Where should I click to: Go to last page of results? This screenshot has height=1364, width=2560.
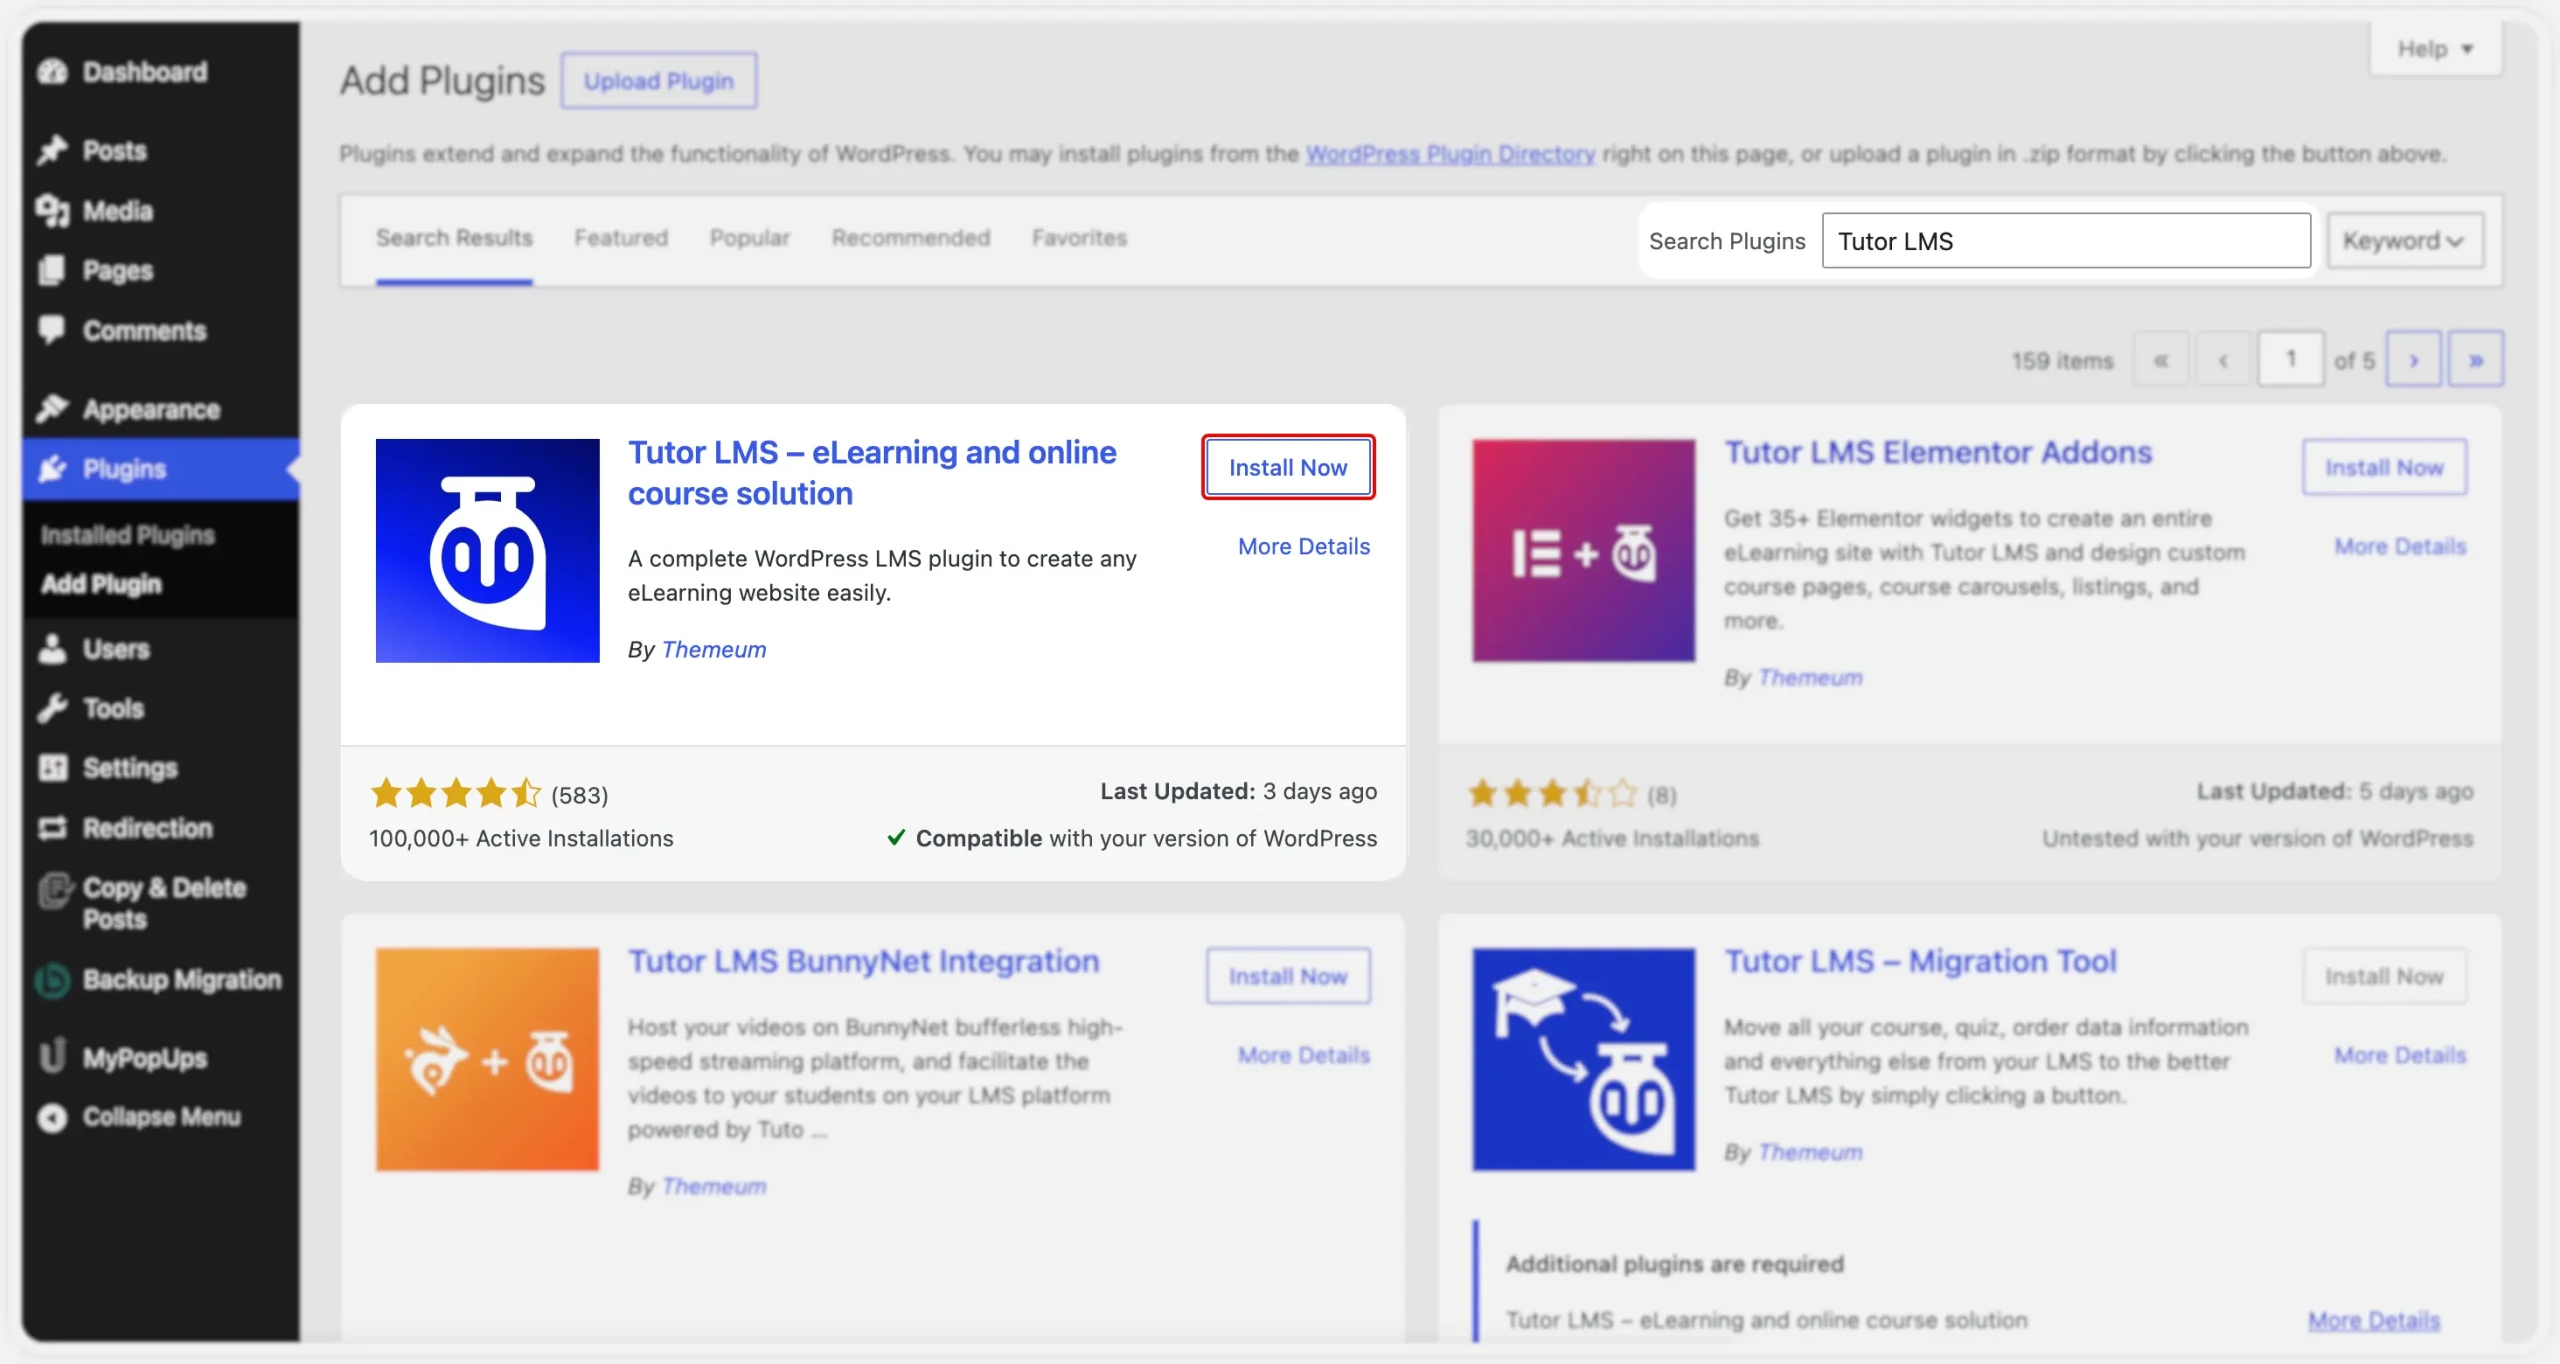tap(2475, 359)
